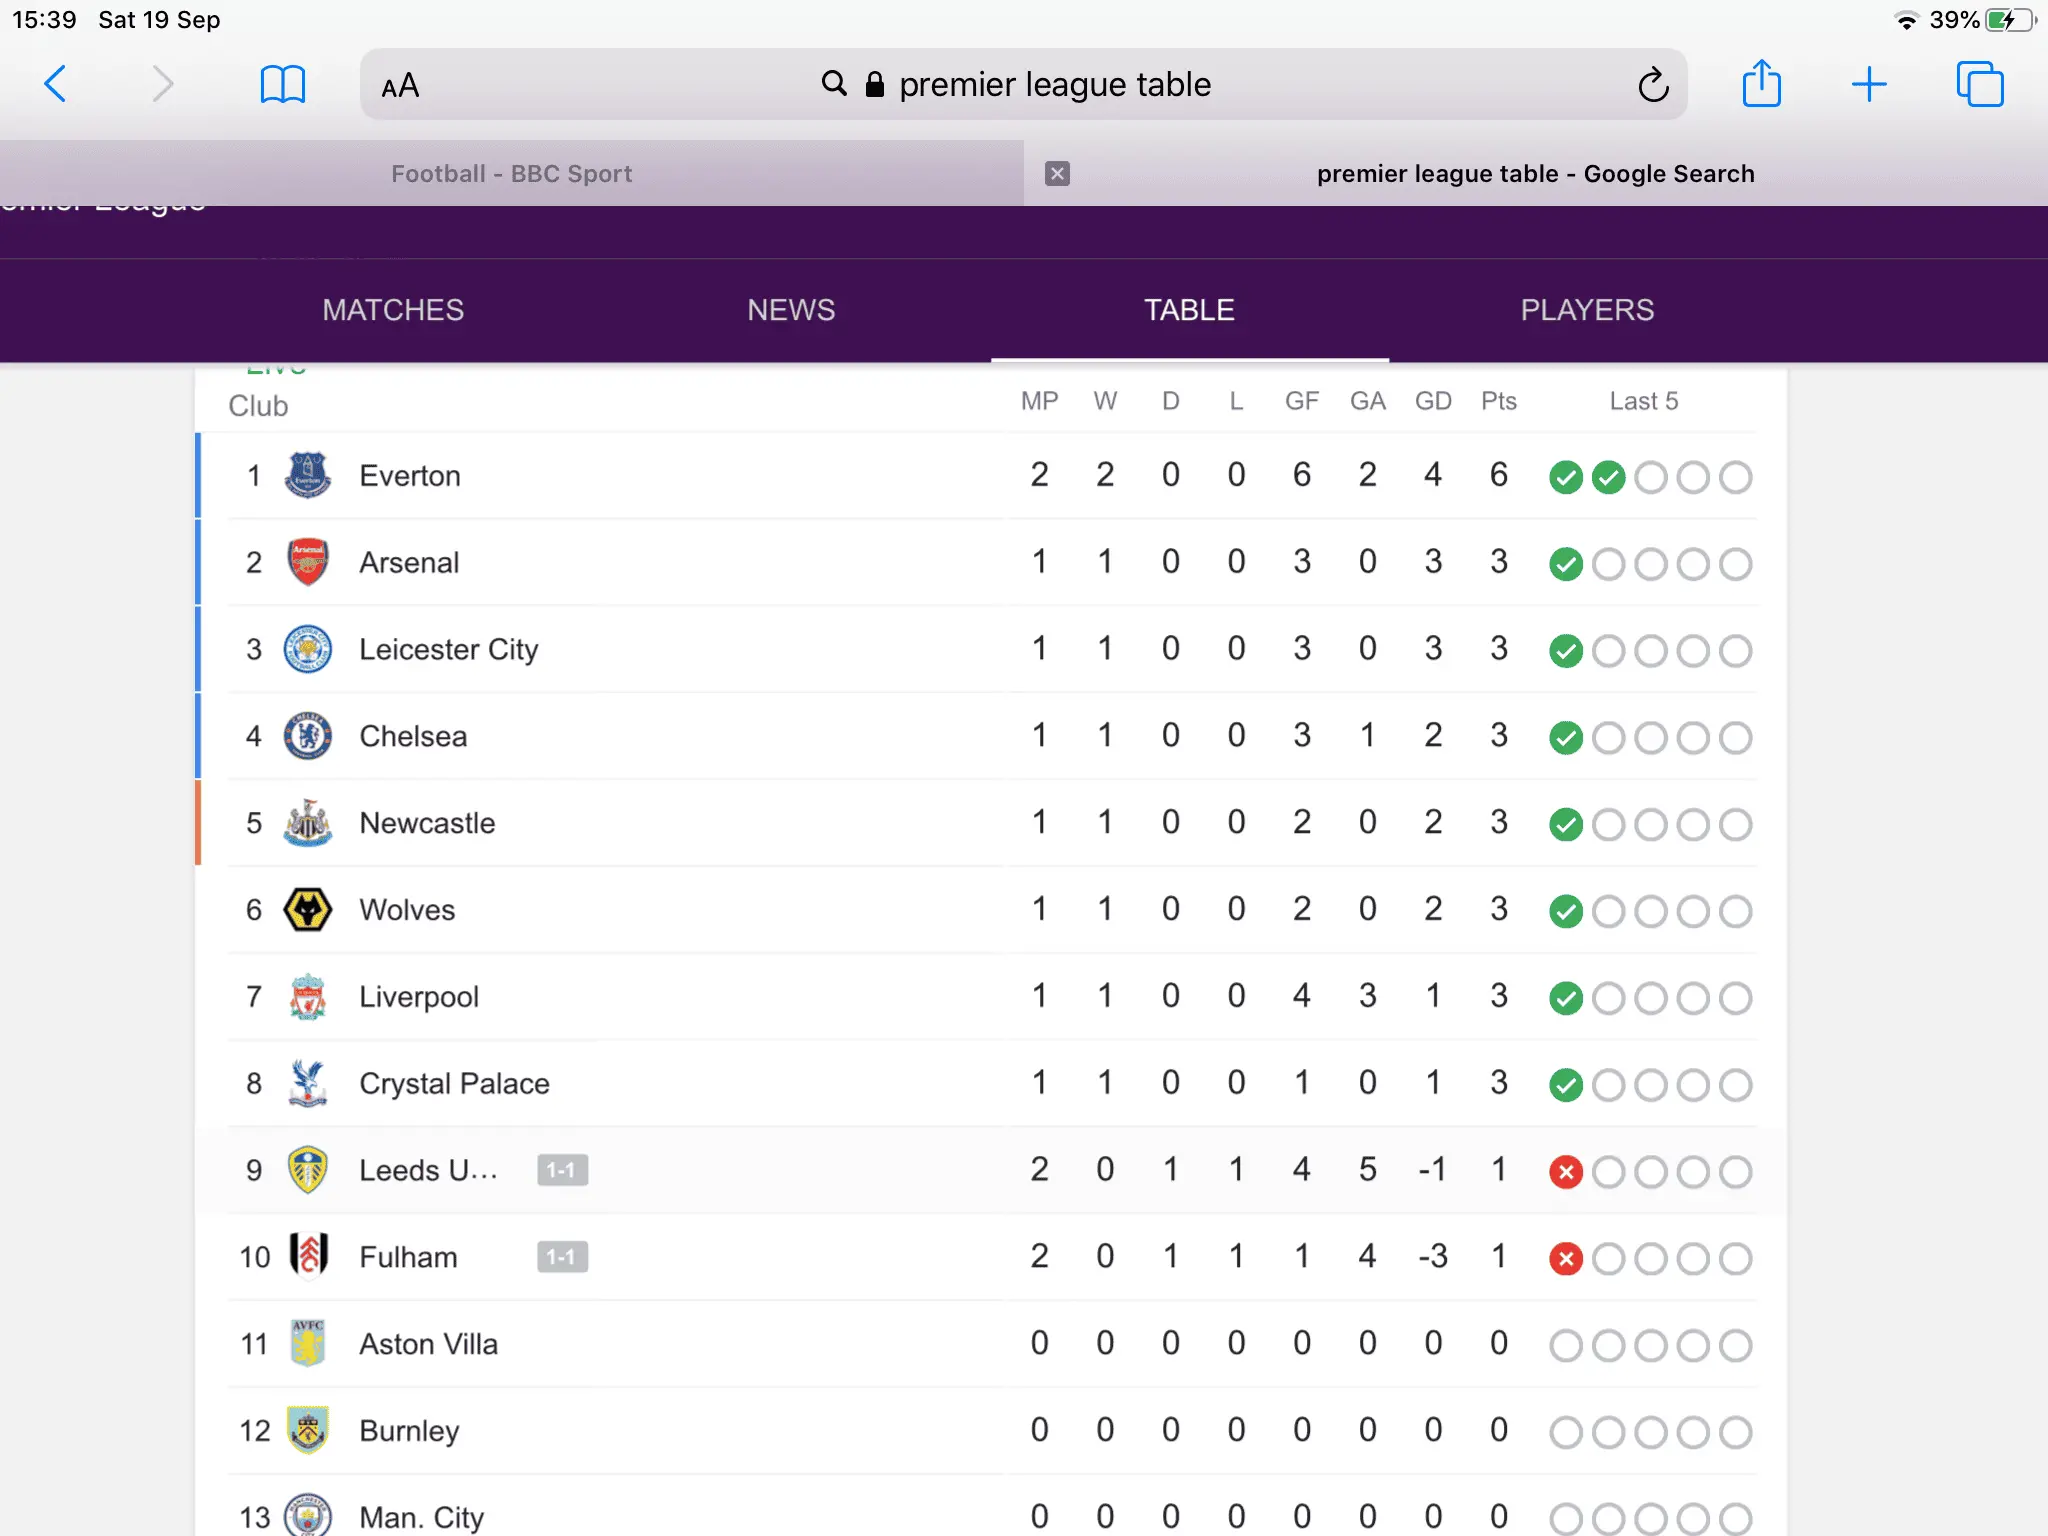Open the Arsenal team row
The width and height of the screenshot is (2048, 1536).
pyautogui.click(x=409, y=563)
